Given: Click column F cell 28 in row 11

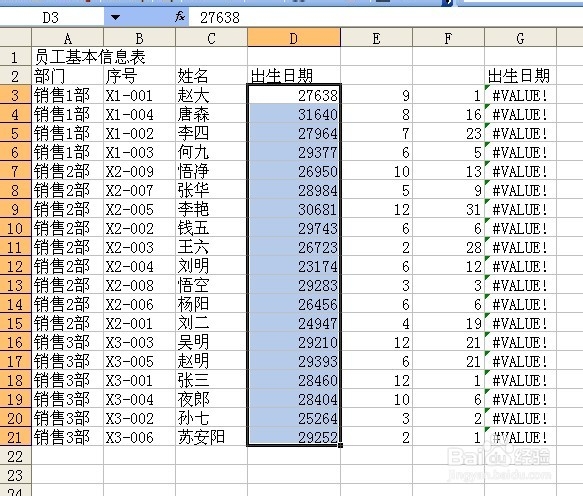Looking at the screenshot, I should point(448,247).
